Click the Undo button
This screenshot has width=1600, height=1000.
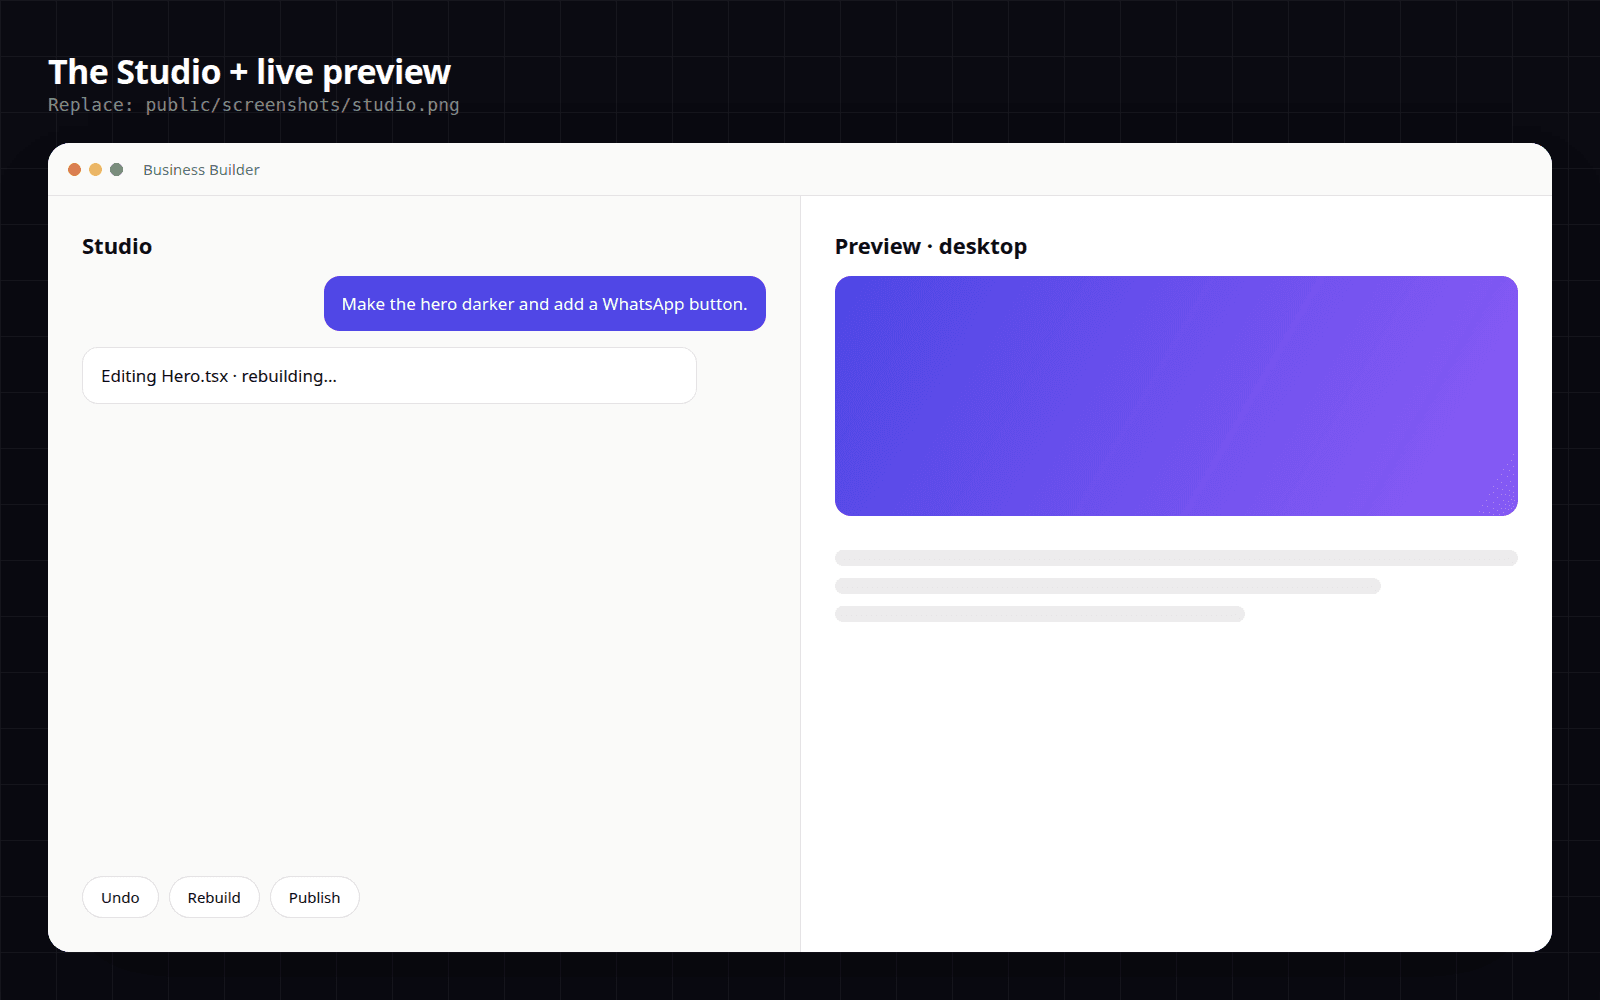click(120, 897)
